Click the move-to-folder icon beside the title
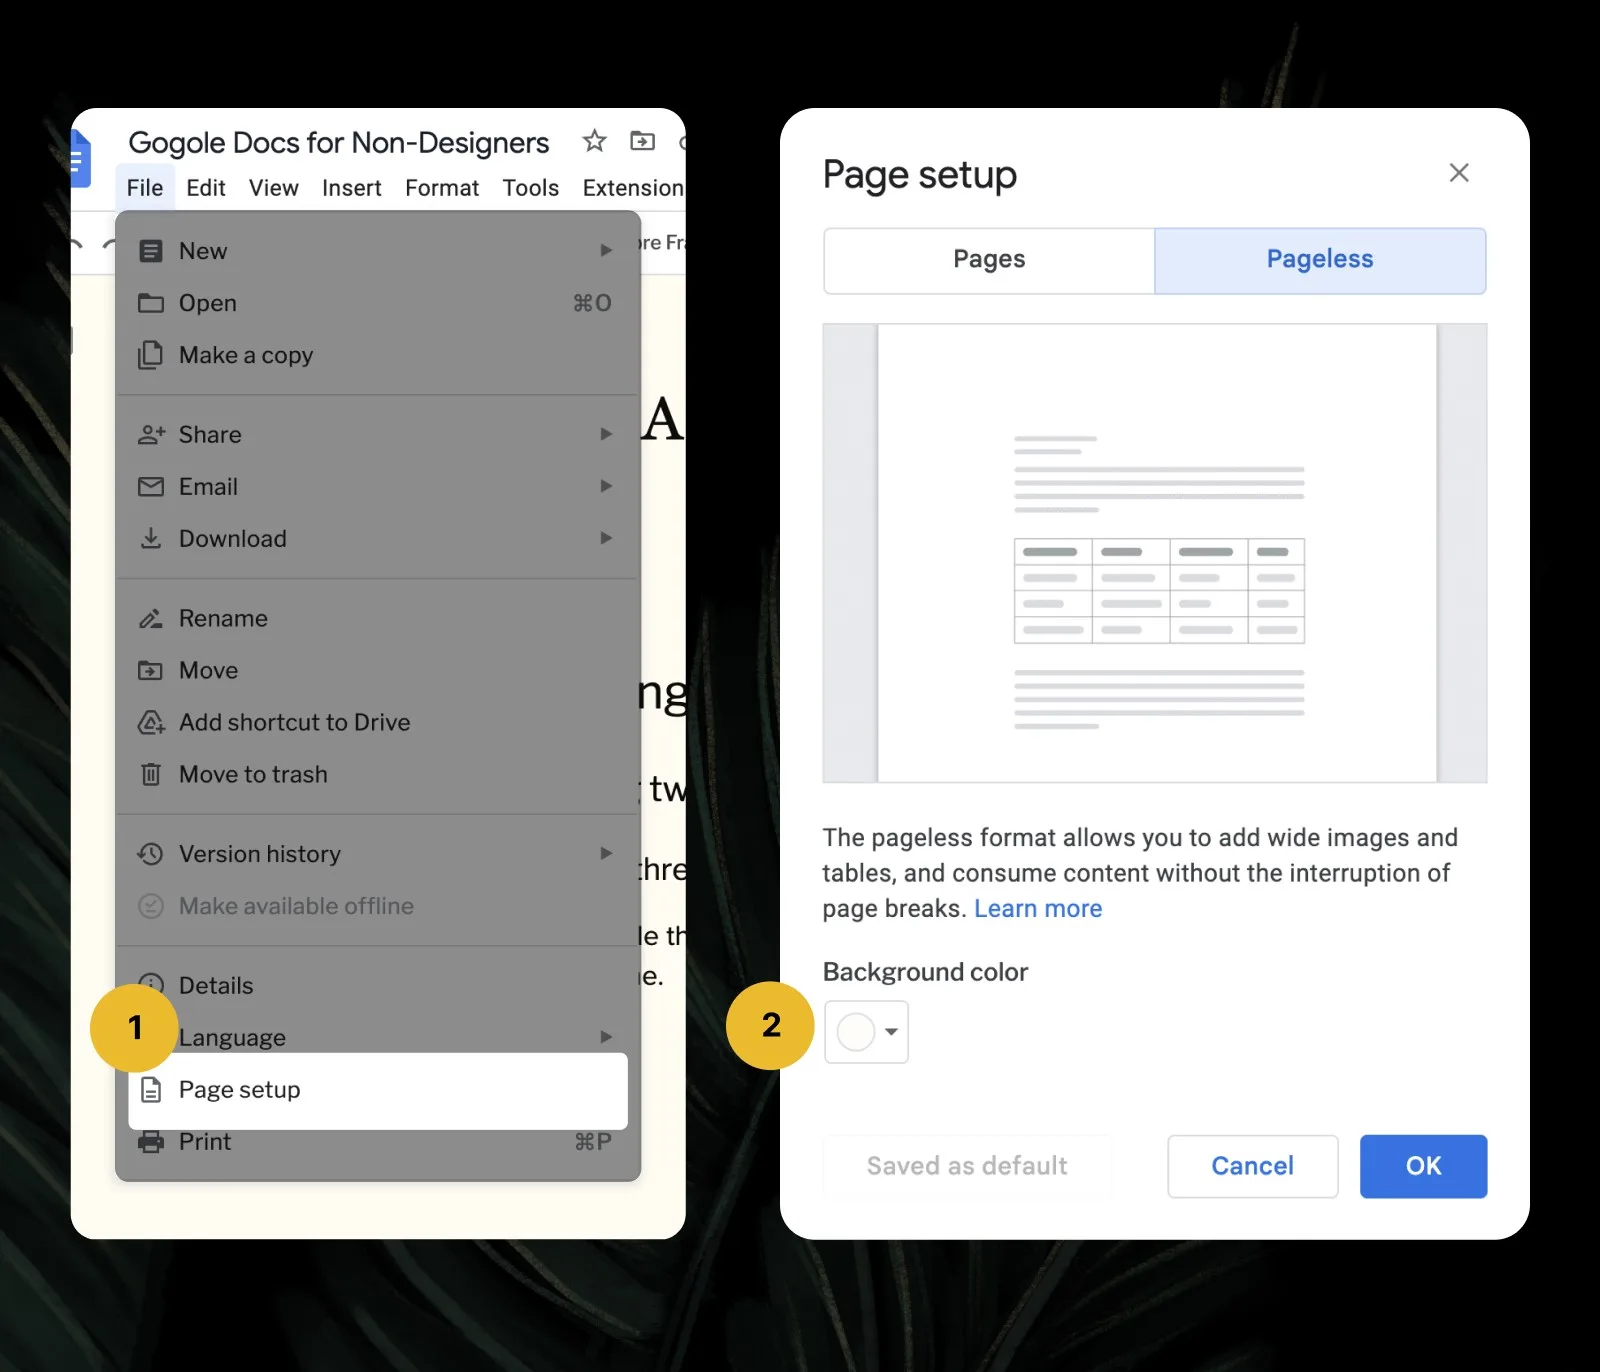Image resolution: width=1600 pixels, height=1372 pixels. click(x=642, y=141)
